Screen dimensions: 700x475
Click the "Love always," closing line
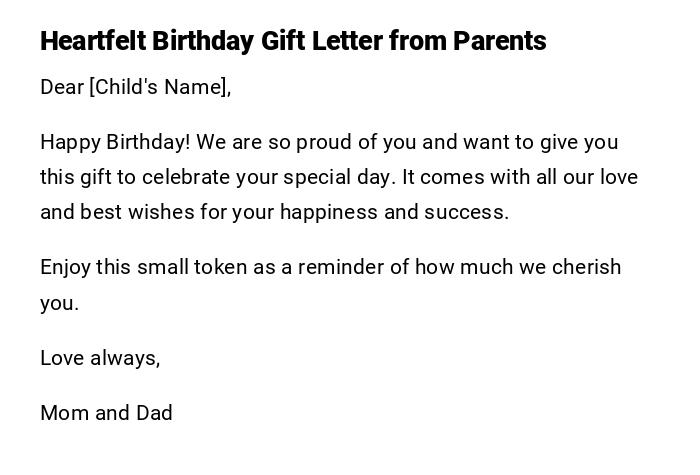click(100, 358)
